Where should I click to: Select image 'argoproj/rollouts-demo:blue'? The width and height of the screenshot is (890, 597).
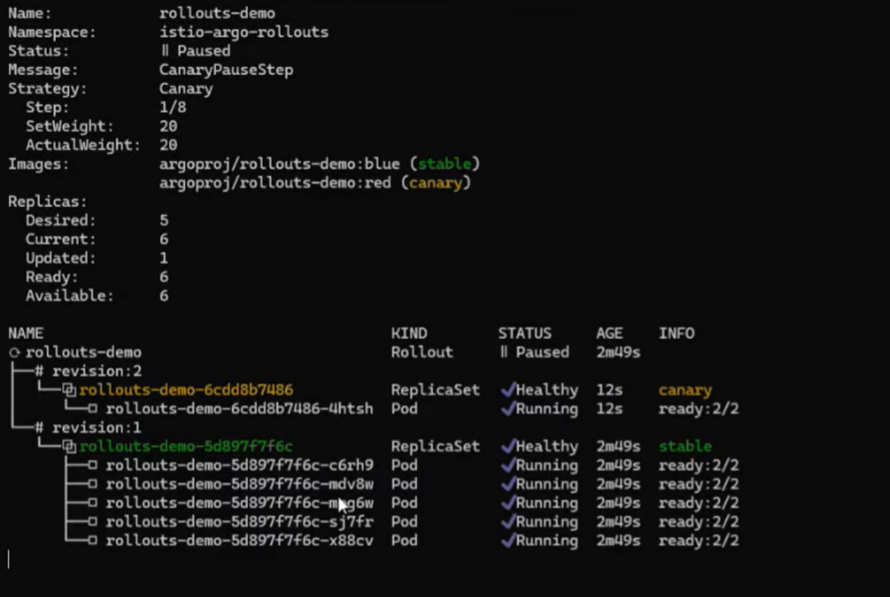tap(279, 164)
